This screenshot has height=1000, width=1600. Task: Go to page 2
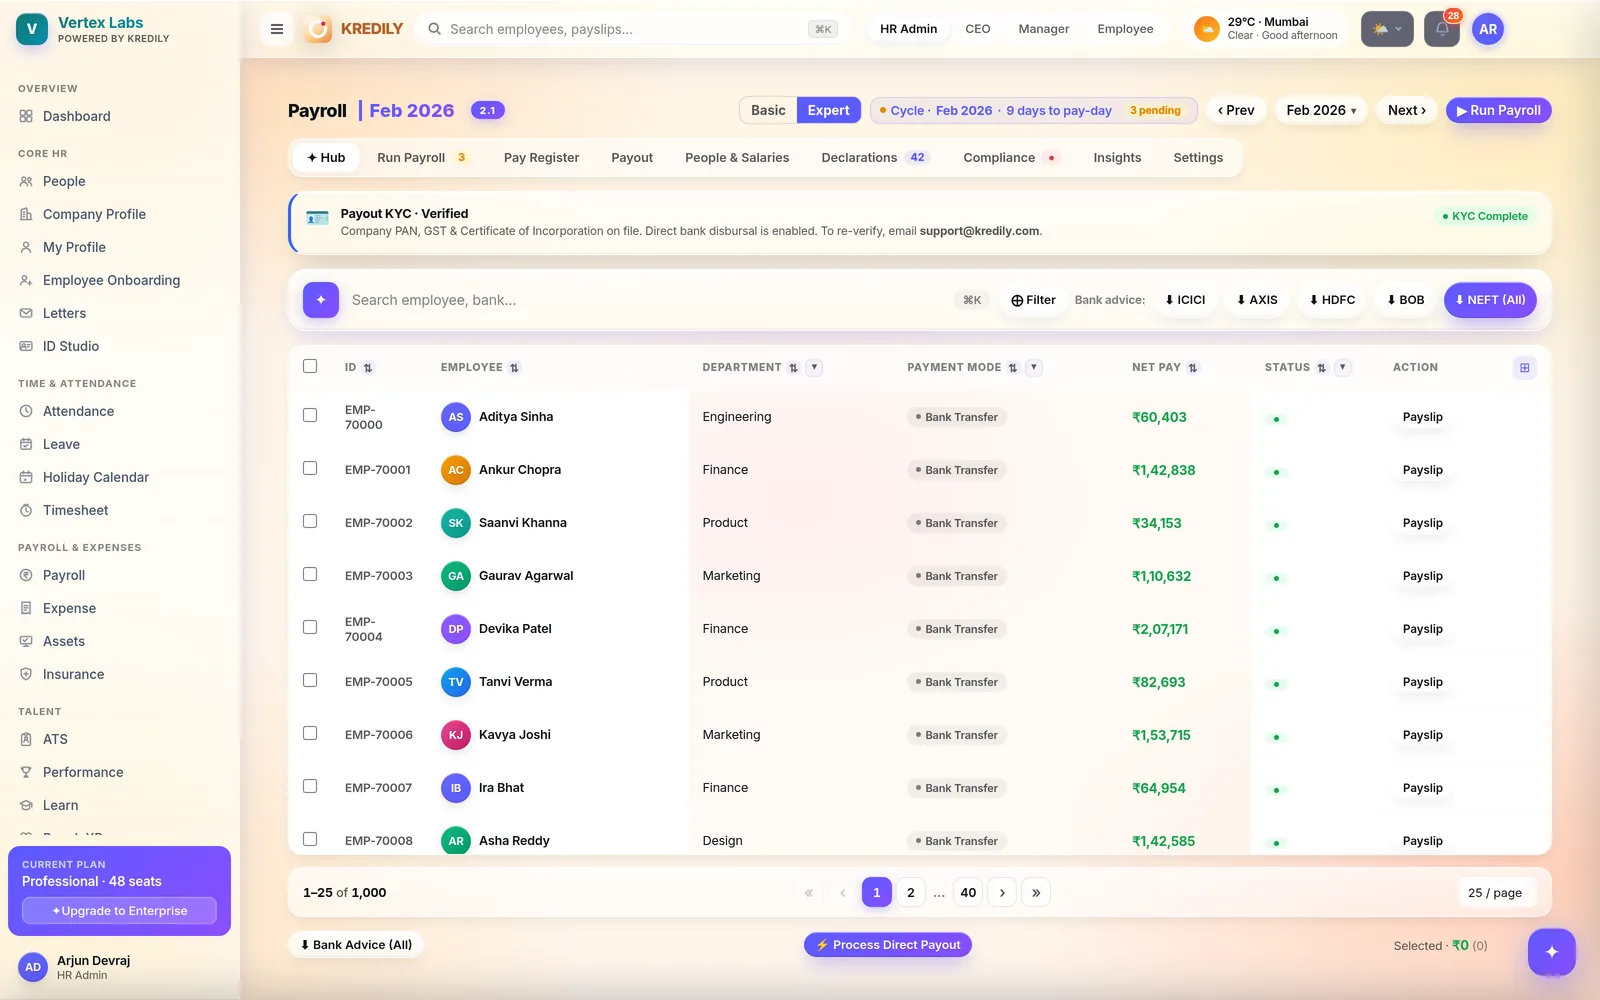(x=911, y=893)
